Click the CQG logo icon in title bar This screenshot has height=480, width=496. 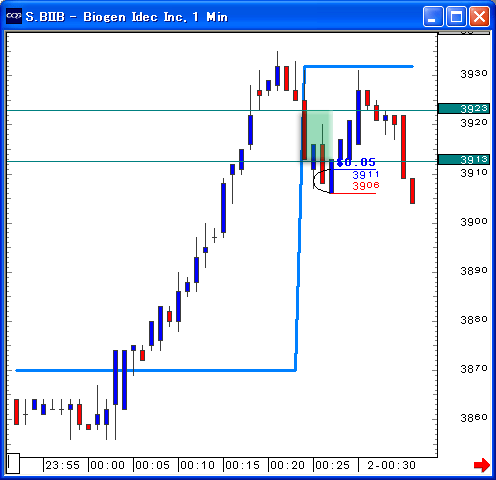[14, 16]
